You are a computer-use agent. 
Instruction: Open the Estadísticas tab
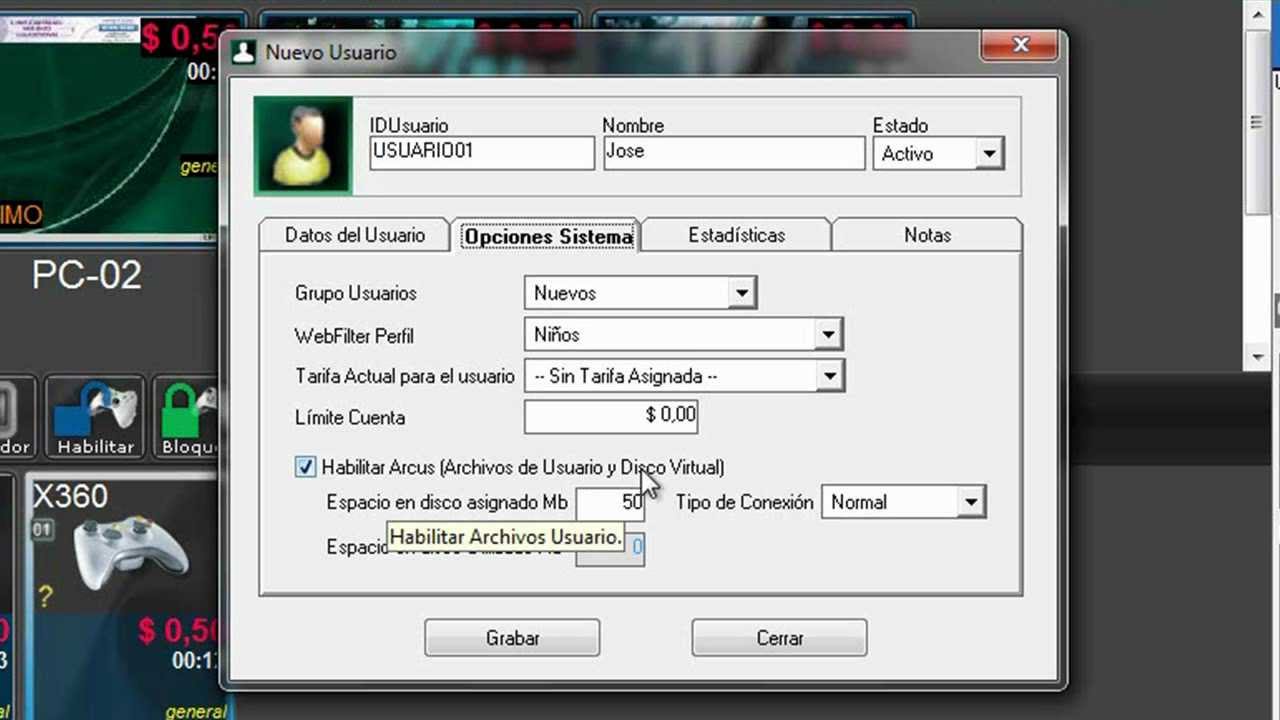coord(737,235)
